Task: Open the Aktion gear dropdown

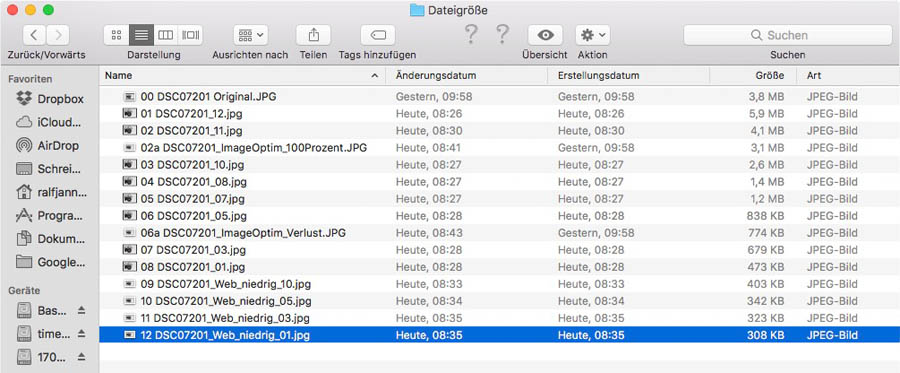Action: [x=593, y=36]
